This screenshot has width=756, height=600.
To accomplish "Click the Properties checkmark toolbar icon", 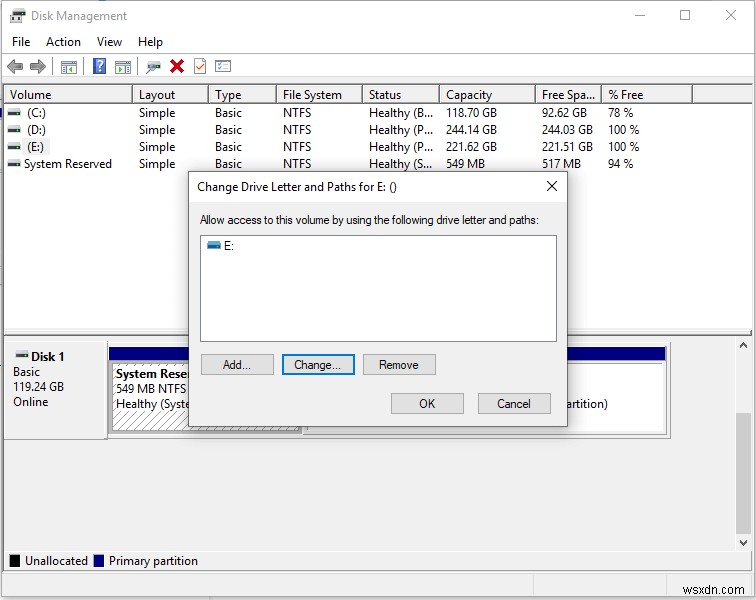I will pos(200,66).
